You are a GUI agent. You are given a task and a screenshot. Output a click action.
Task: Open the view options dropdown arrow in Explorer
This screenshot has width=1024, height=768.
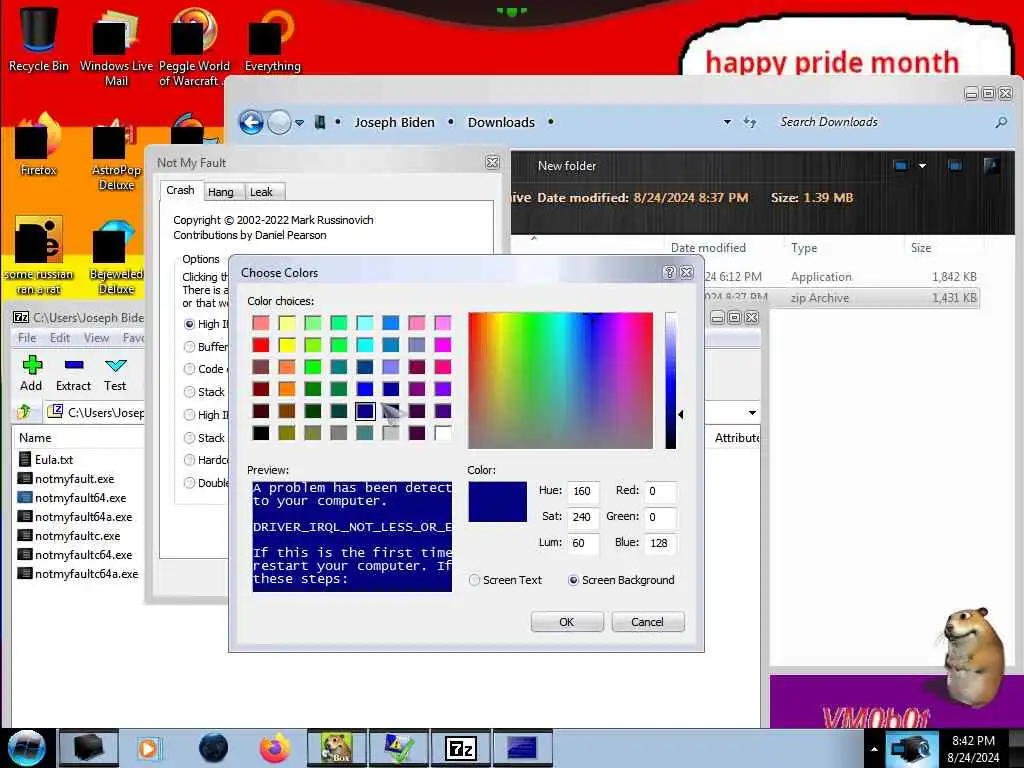pyautogui.click(x=922, y=166)
